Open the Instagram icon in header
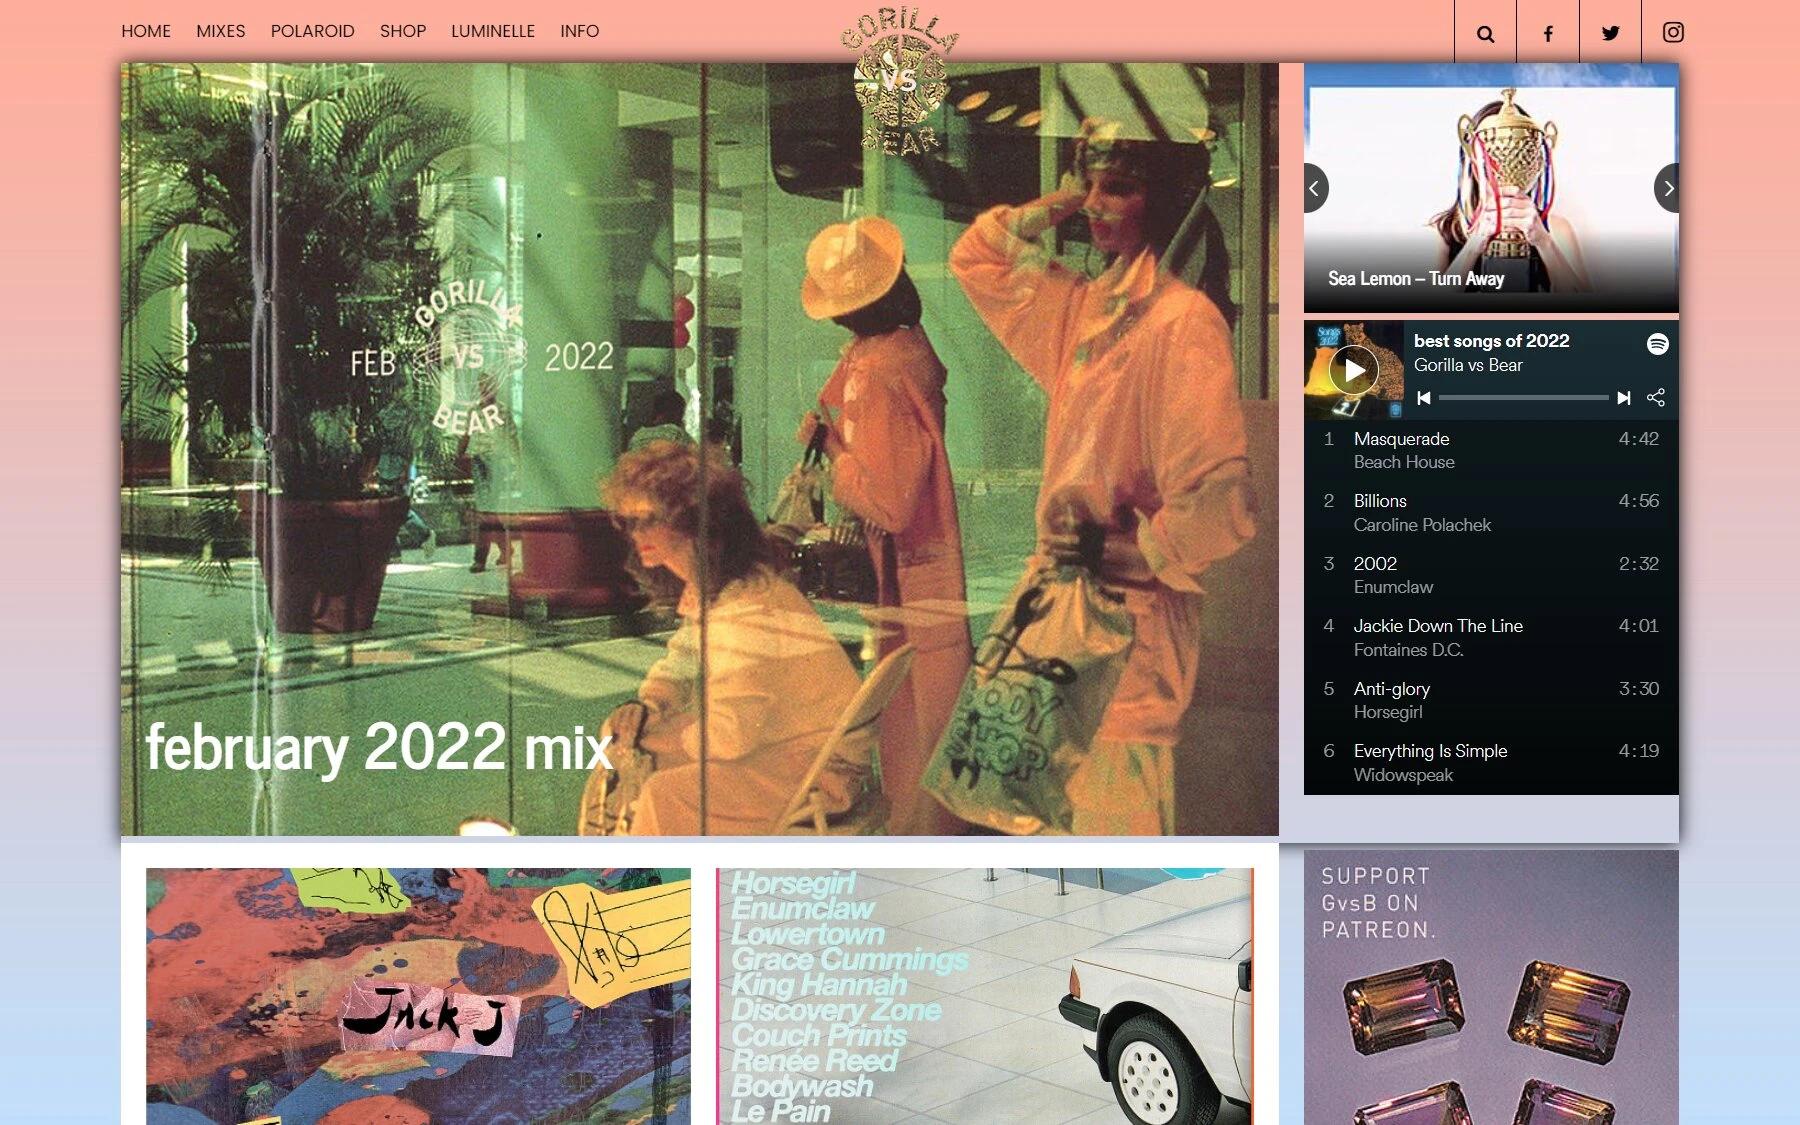The image size is (1800, 1125). coord(1672,32)
